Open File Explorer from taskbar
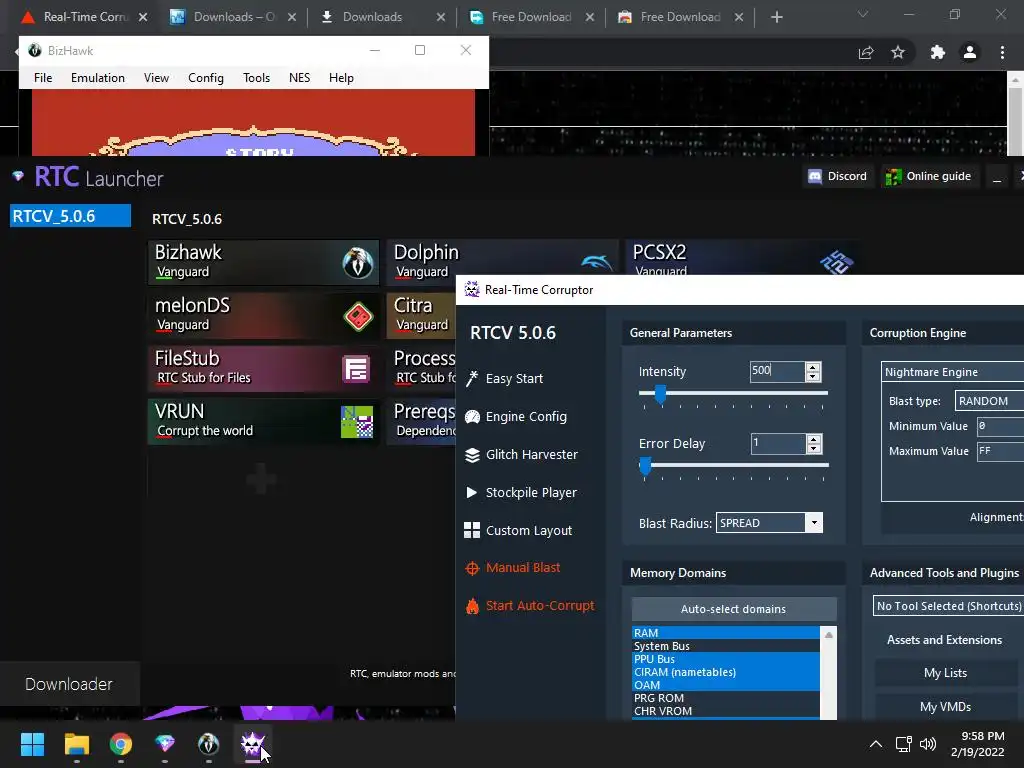Viewport: 1024px width, 768px height. click(x=76, y=744)
